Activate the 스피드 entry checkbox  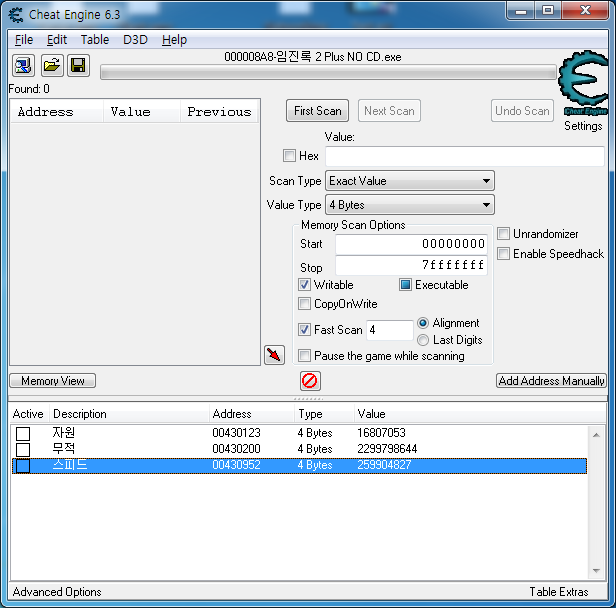(x=23, y=466)
